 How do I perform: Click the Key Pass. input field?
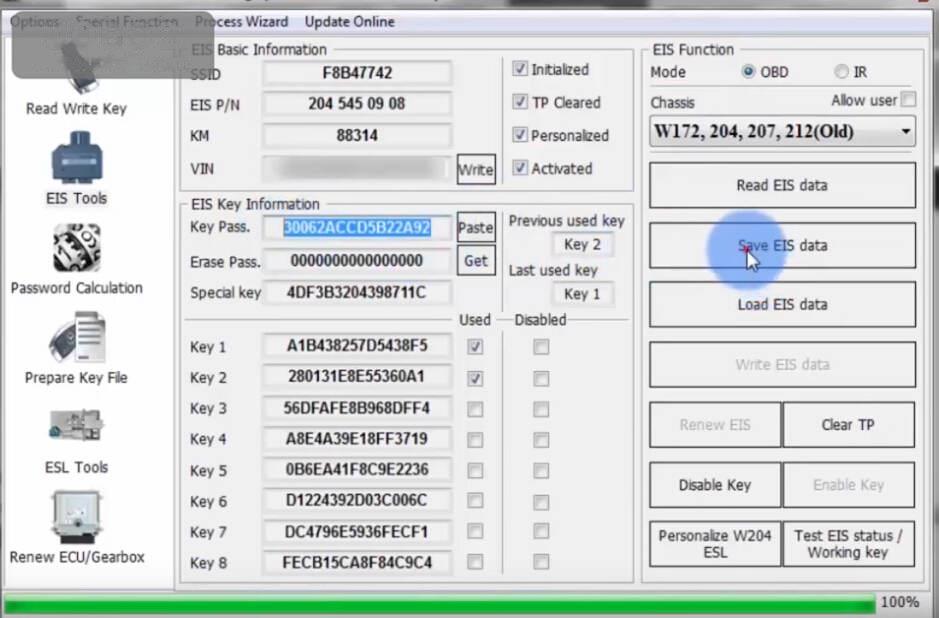(x=357, y=228)
